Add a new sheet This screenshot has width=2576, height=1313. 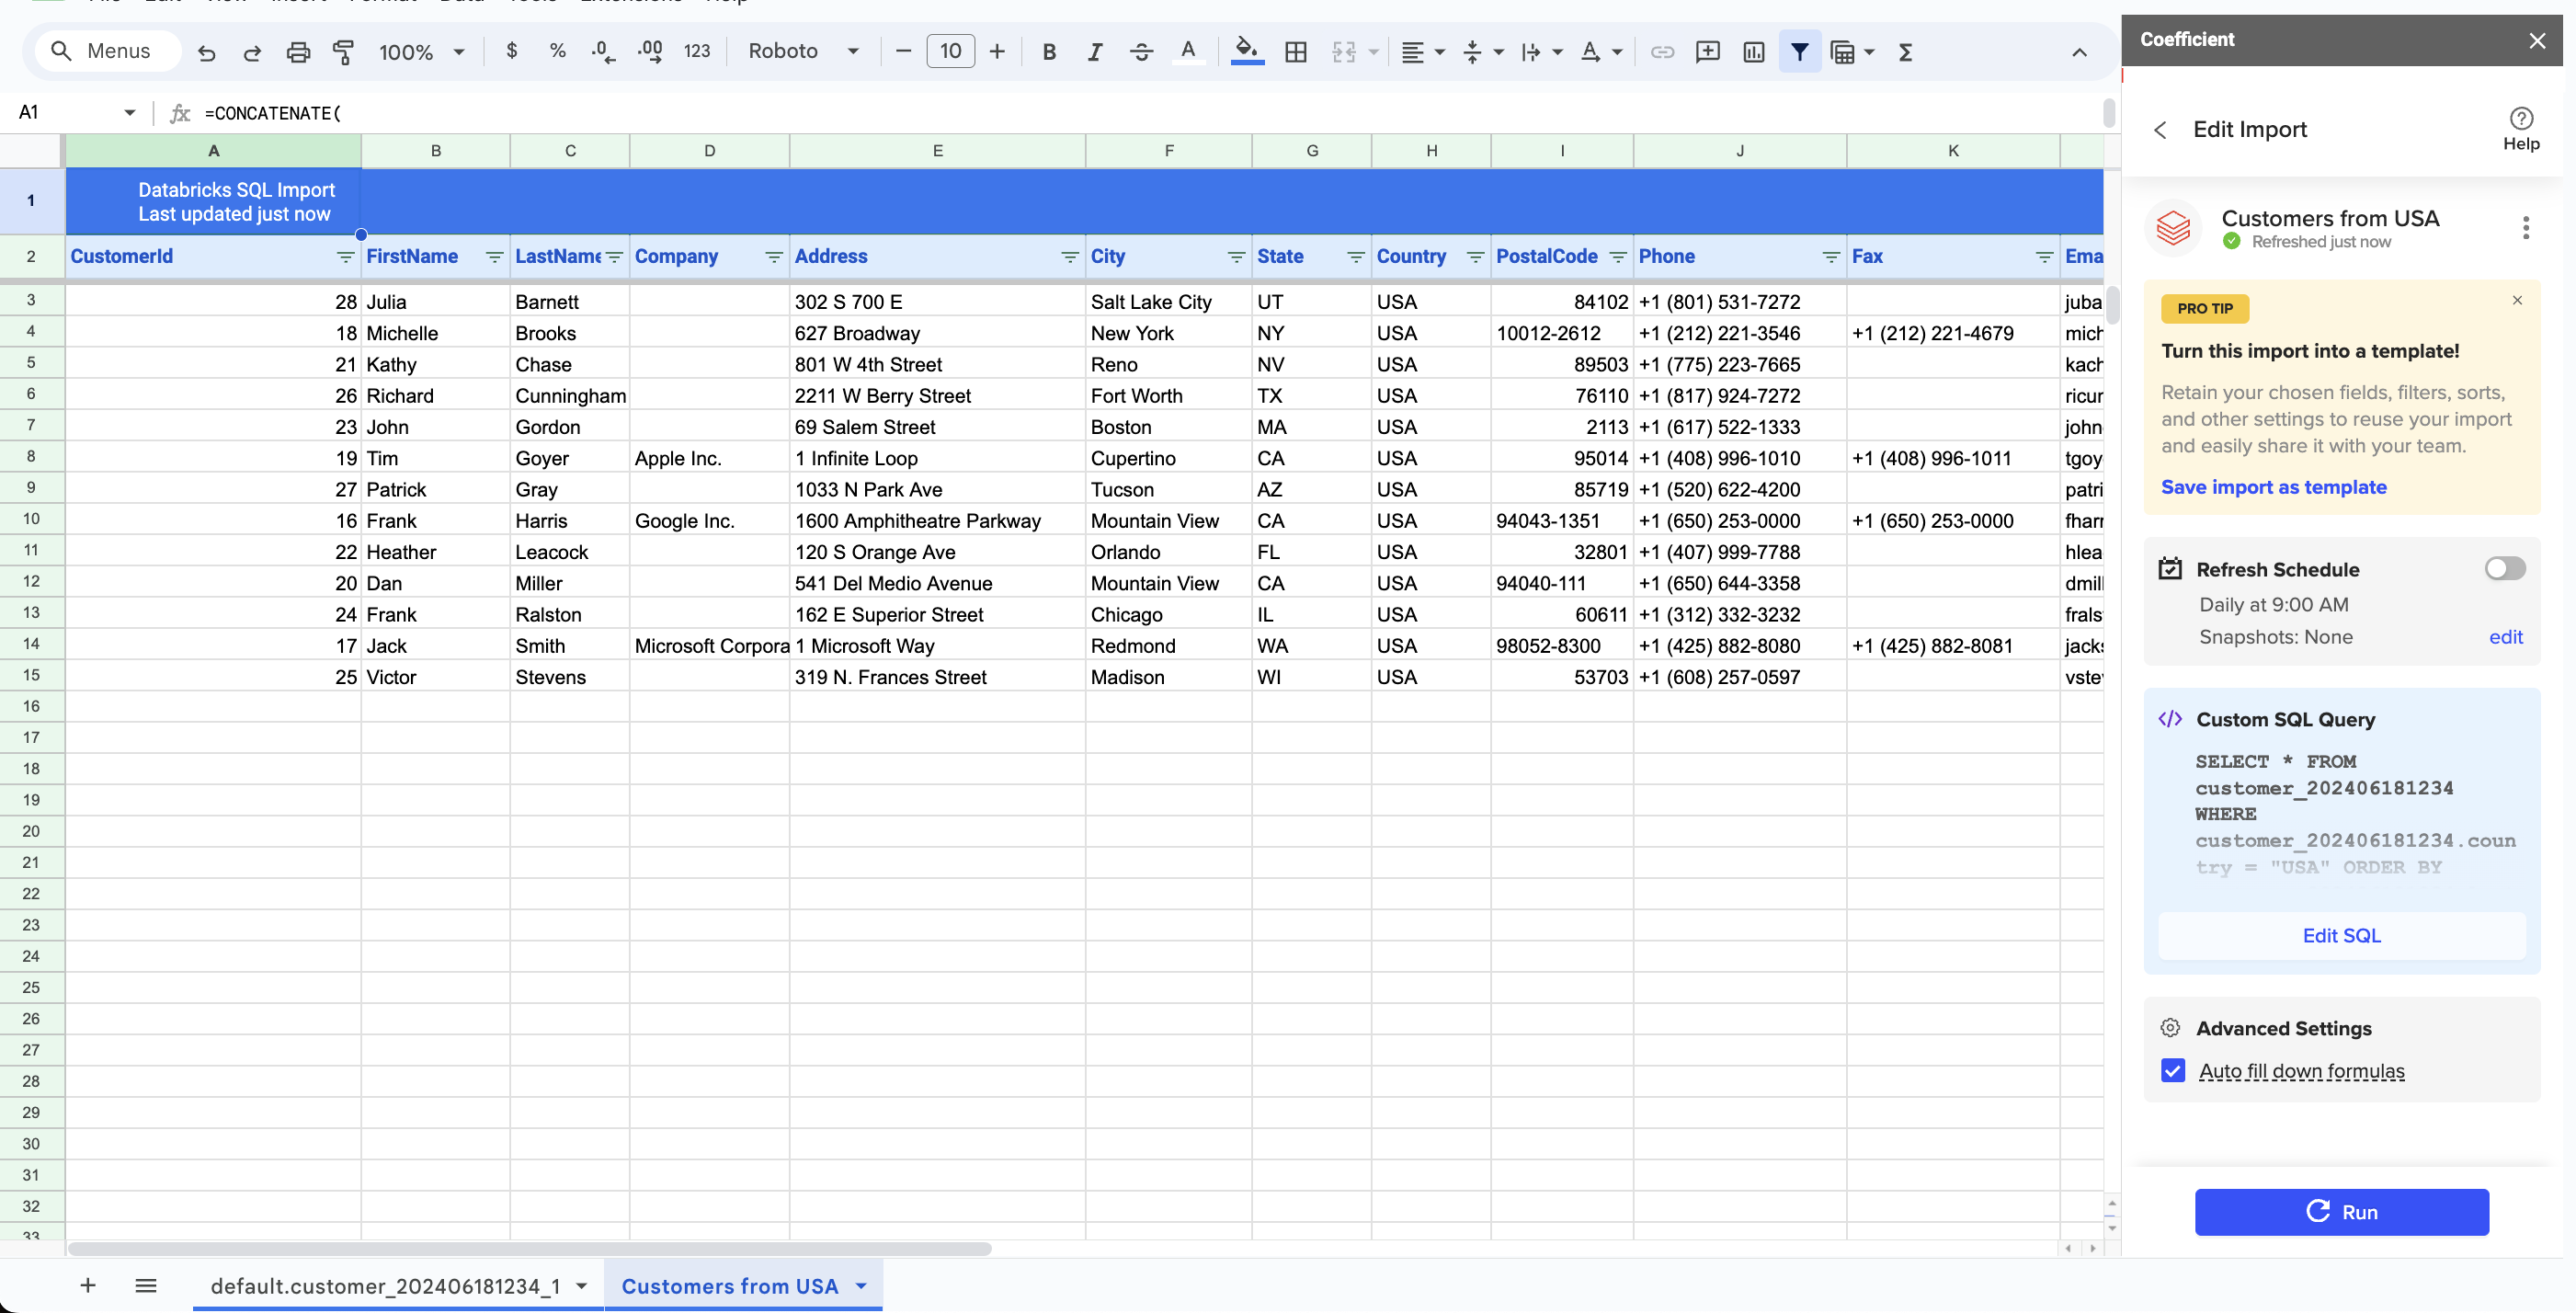(88, 1285)
